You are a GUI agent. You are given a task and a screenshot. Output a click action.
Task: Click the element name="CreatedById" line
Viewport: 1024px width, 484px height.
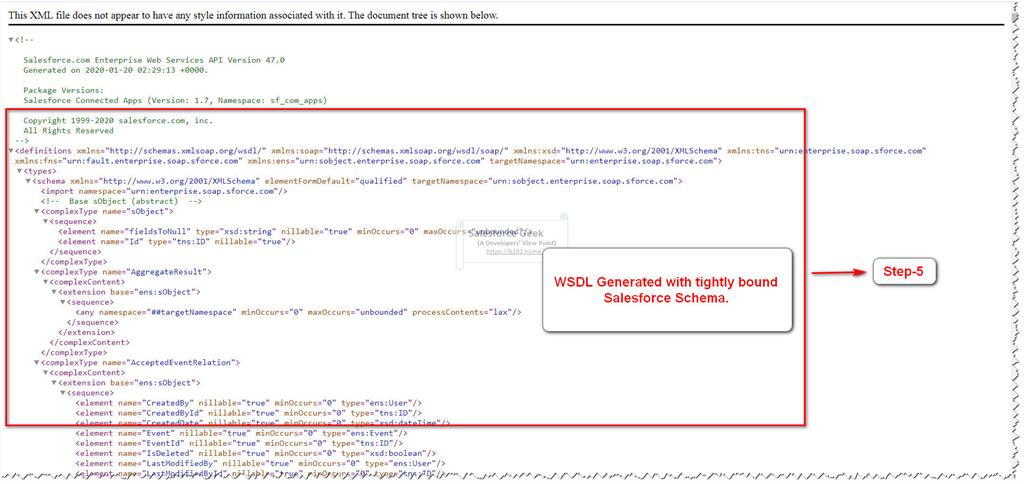pyautogui.click(x=249, y=413)
